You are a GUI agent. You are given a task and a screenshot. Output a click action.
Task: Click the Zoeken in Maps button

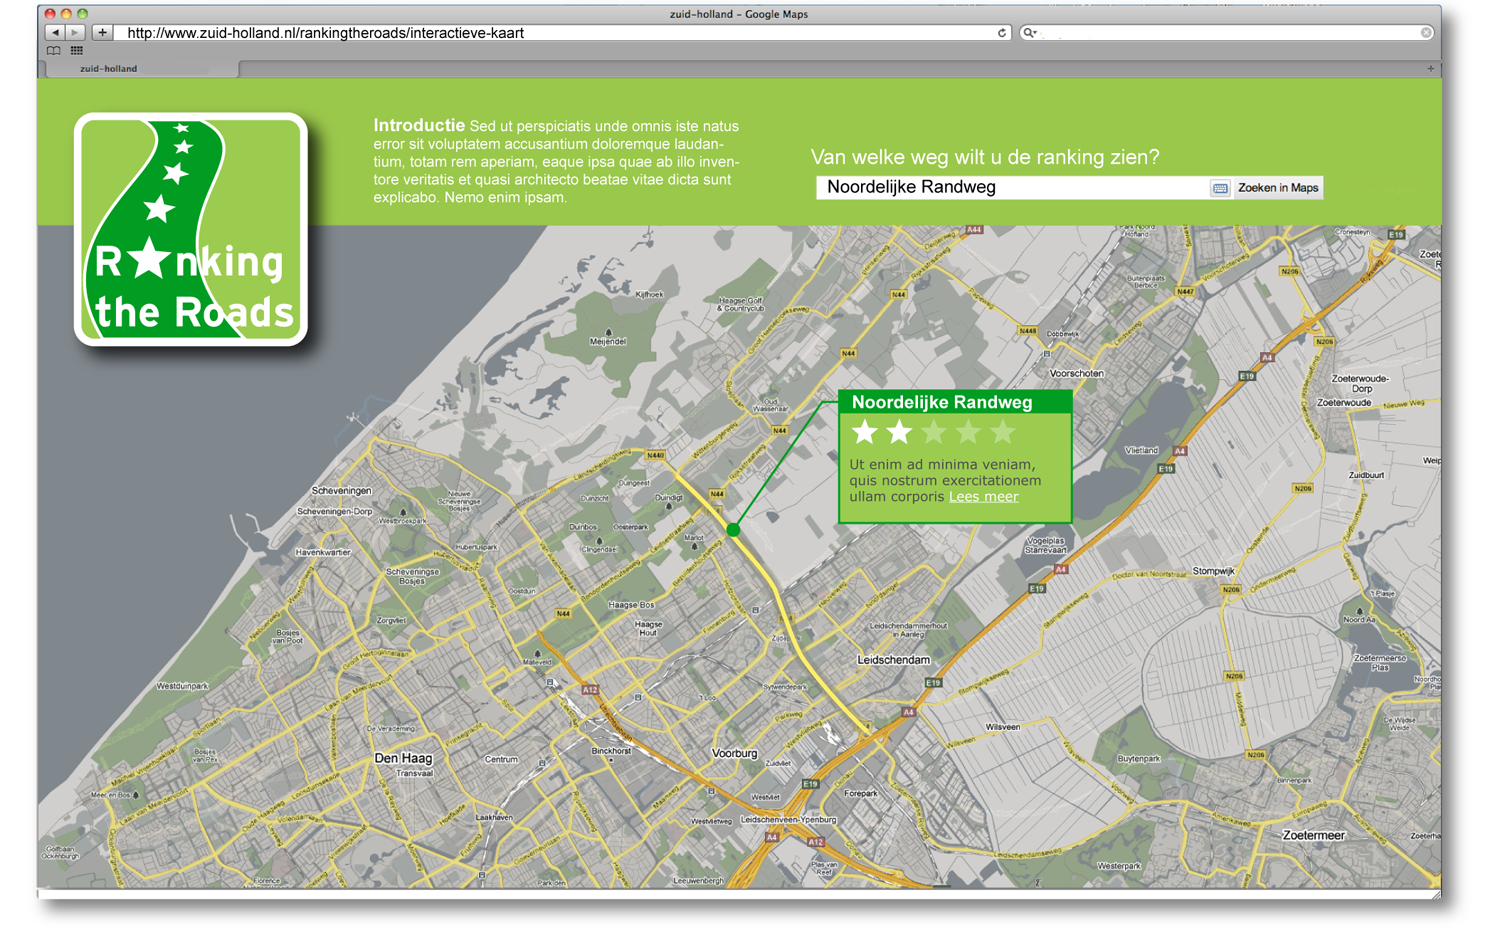pyautogui.click(x=1278, y=188)
